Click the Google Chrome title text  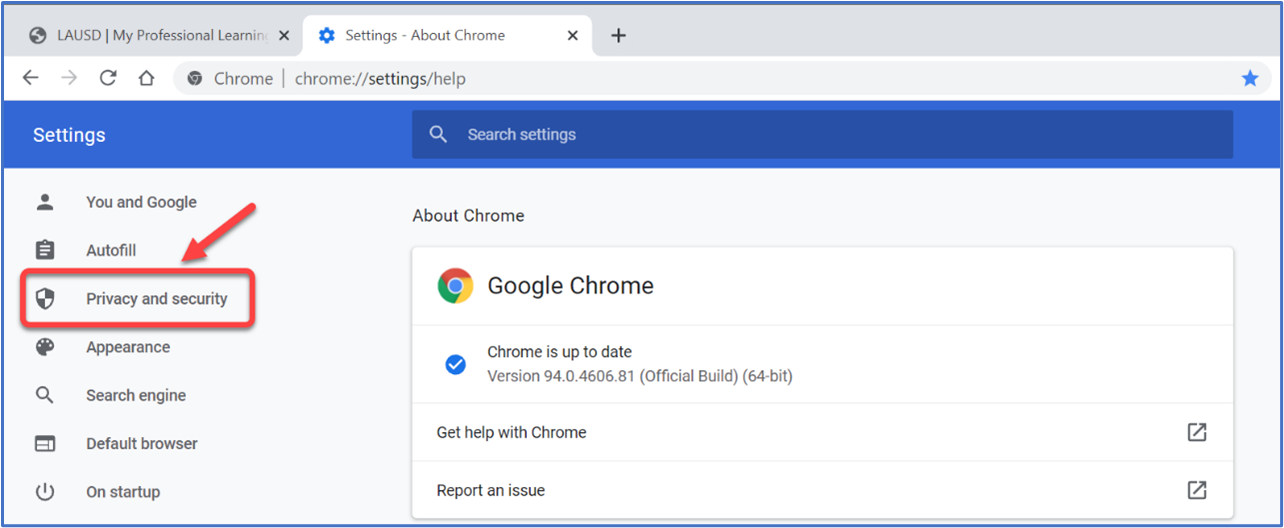pos(570,286)
